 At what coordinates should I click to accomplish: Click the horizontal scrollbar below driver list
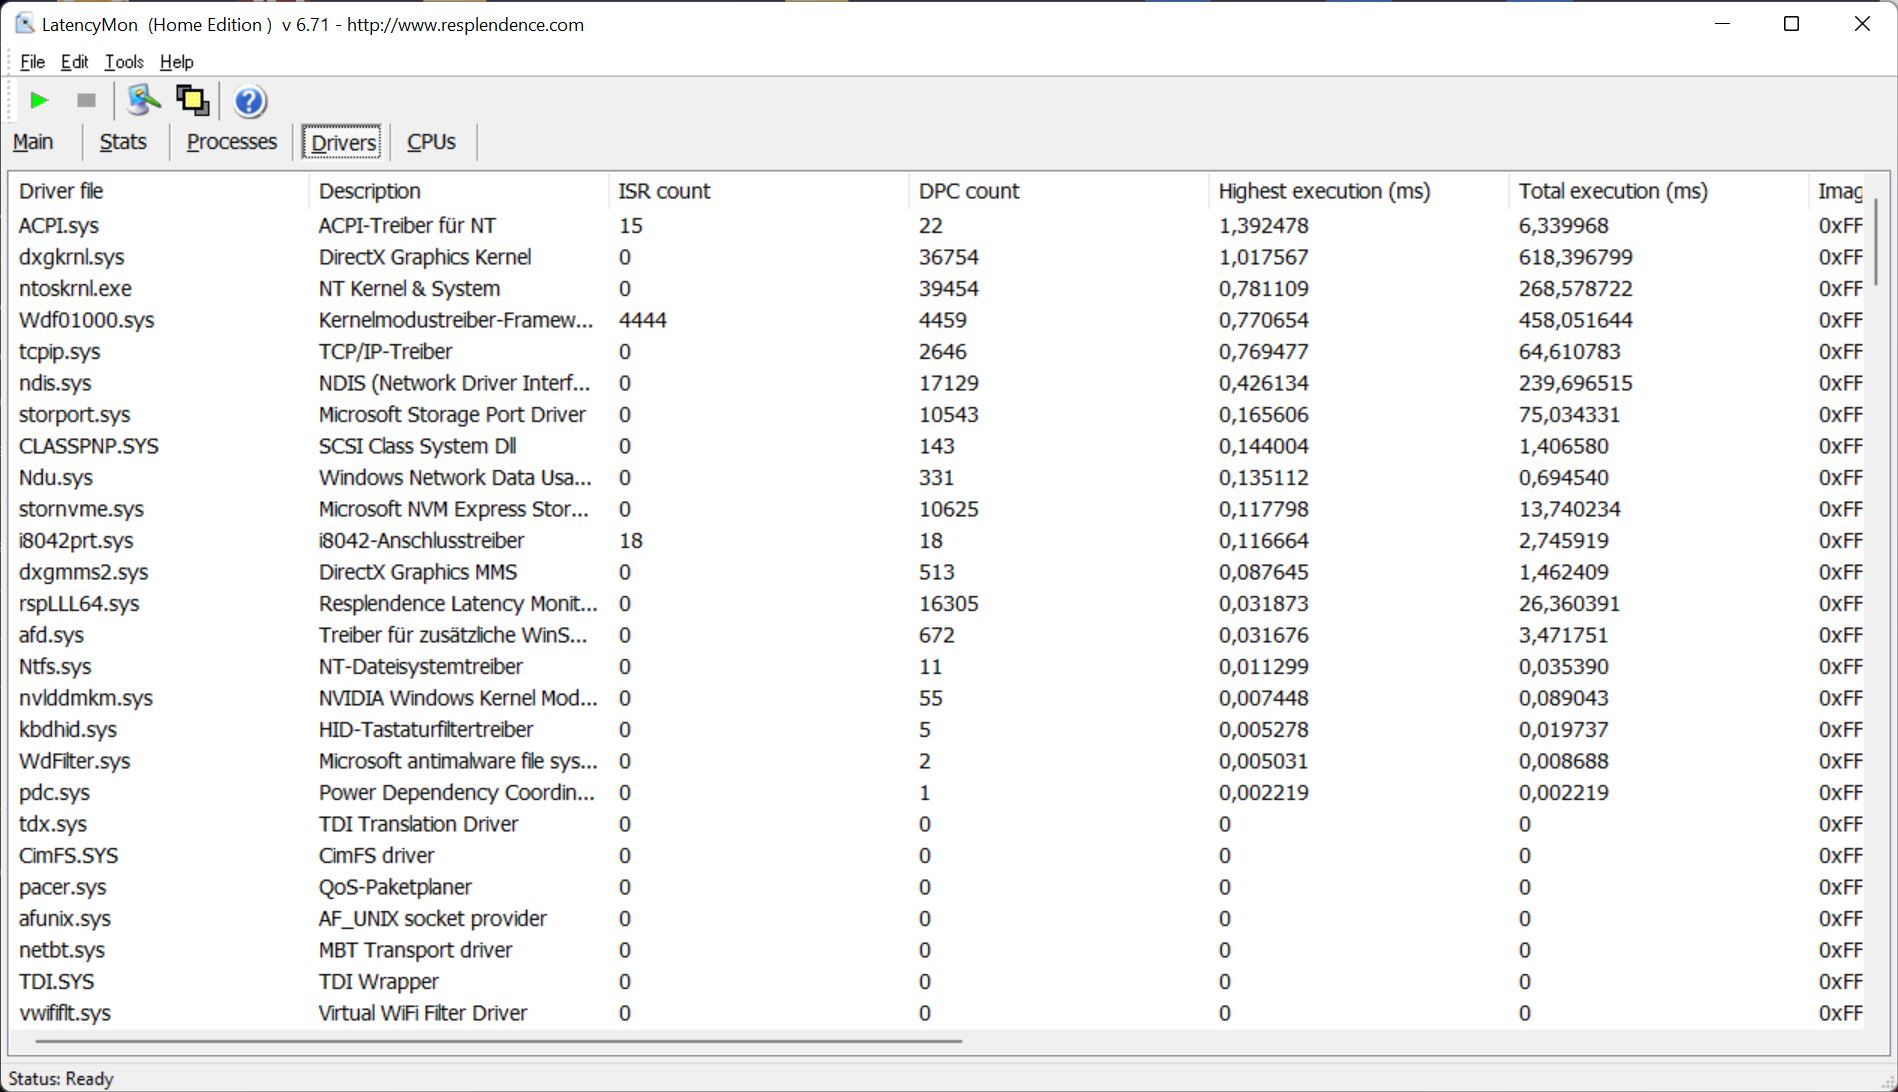pyautogui.click(x=498, y=1041)
